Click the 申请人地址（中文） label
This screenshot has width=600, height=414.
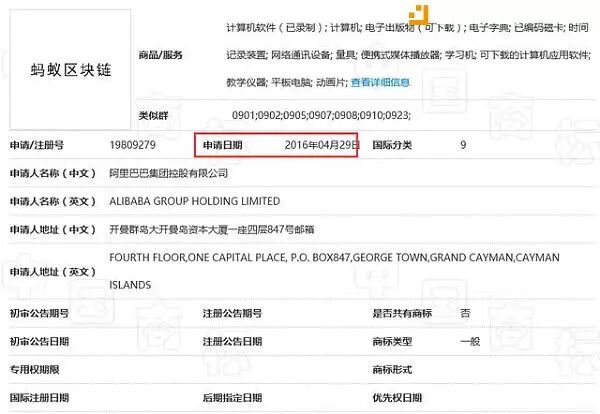click(x=53, y=230)
